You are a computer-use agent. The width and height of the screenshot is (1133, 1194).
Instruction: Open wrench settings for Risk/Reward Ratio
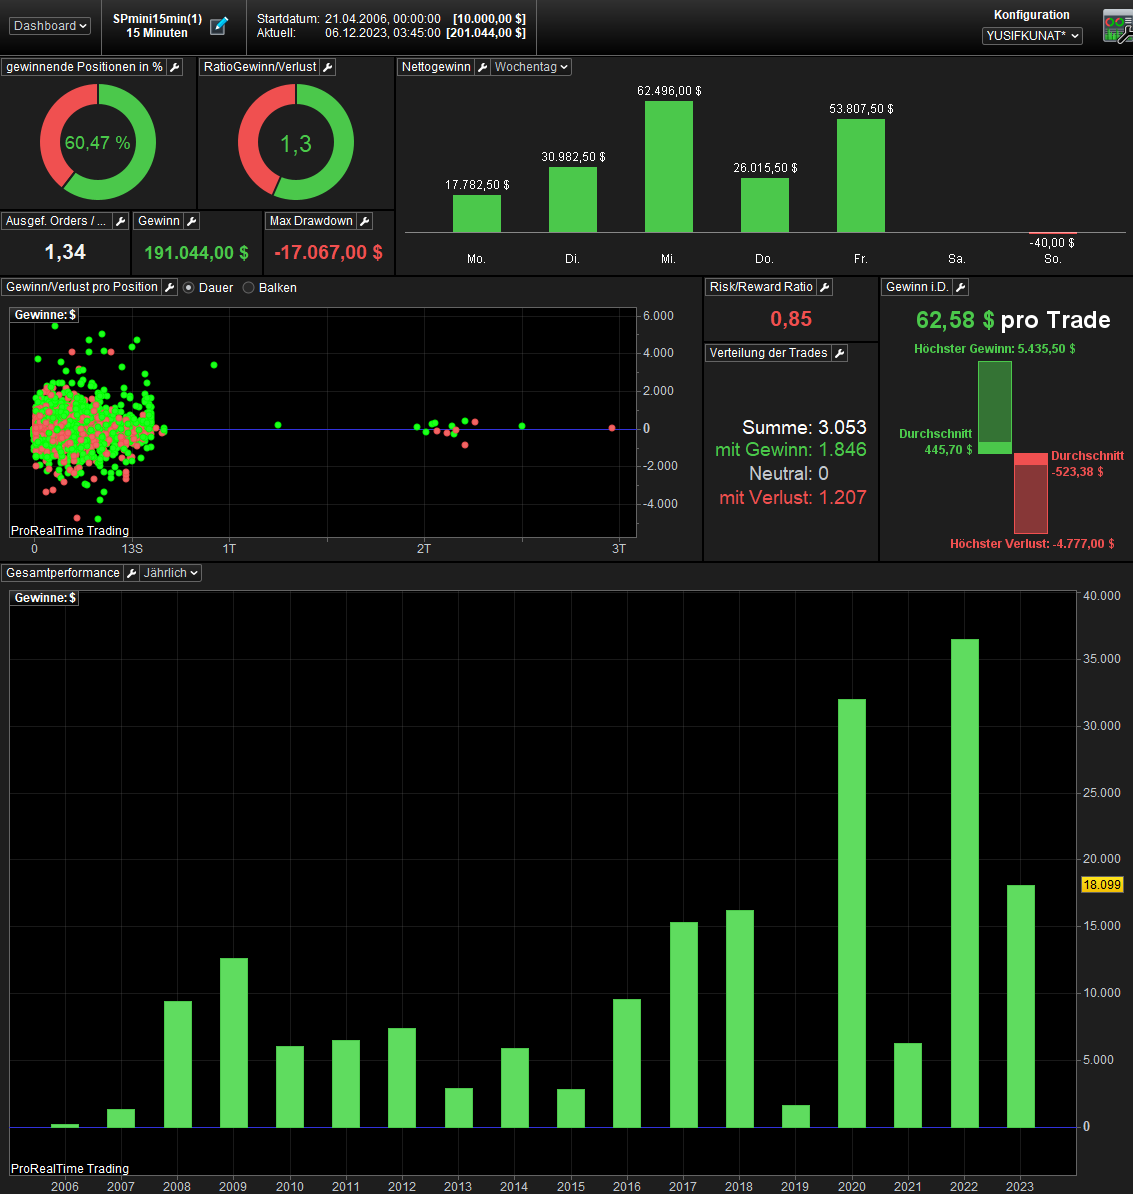[x=825, y=287]
